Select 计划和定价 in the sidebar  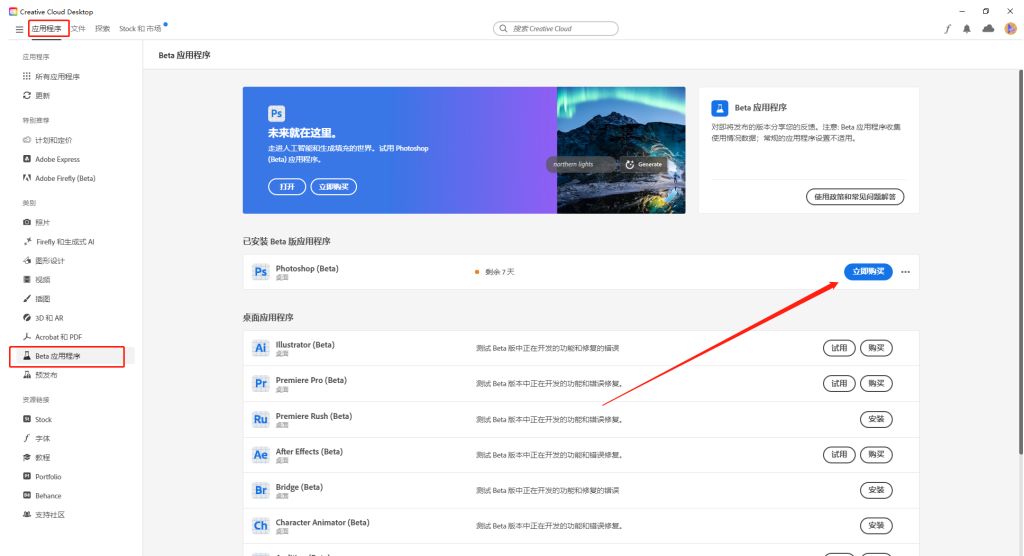click(x=54, y=140)
